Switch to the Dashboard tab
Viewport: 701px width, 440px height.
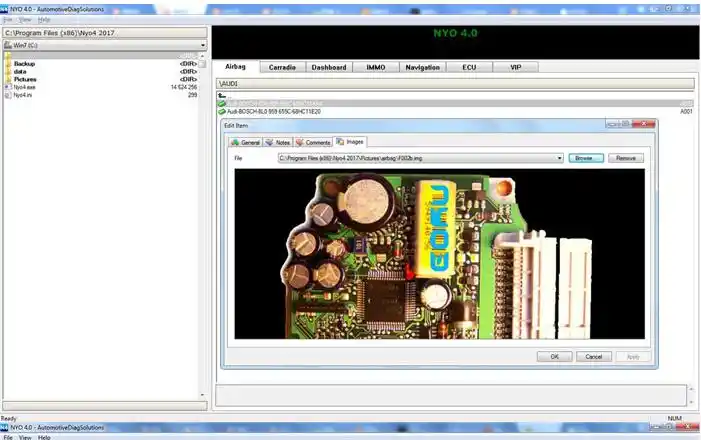pyautogui.click(x=329, y=67)
